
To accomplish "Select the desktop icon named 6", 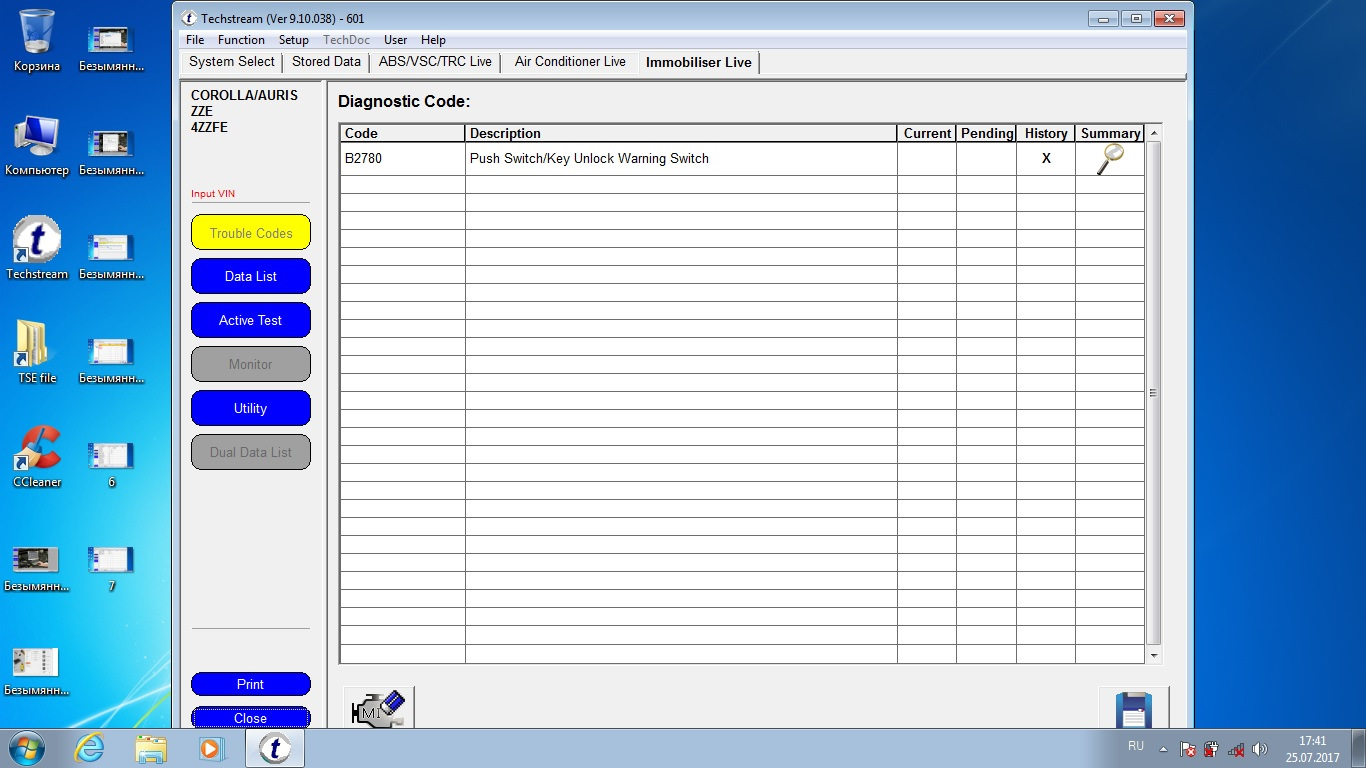I will tap(111, 466).
